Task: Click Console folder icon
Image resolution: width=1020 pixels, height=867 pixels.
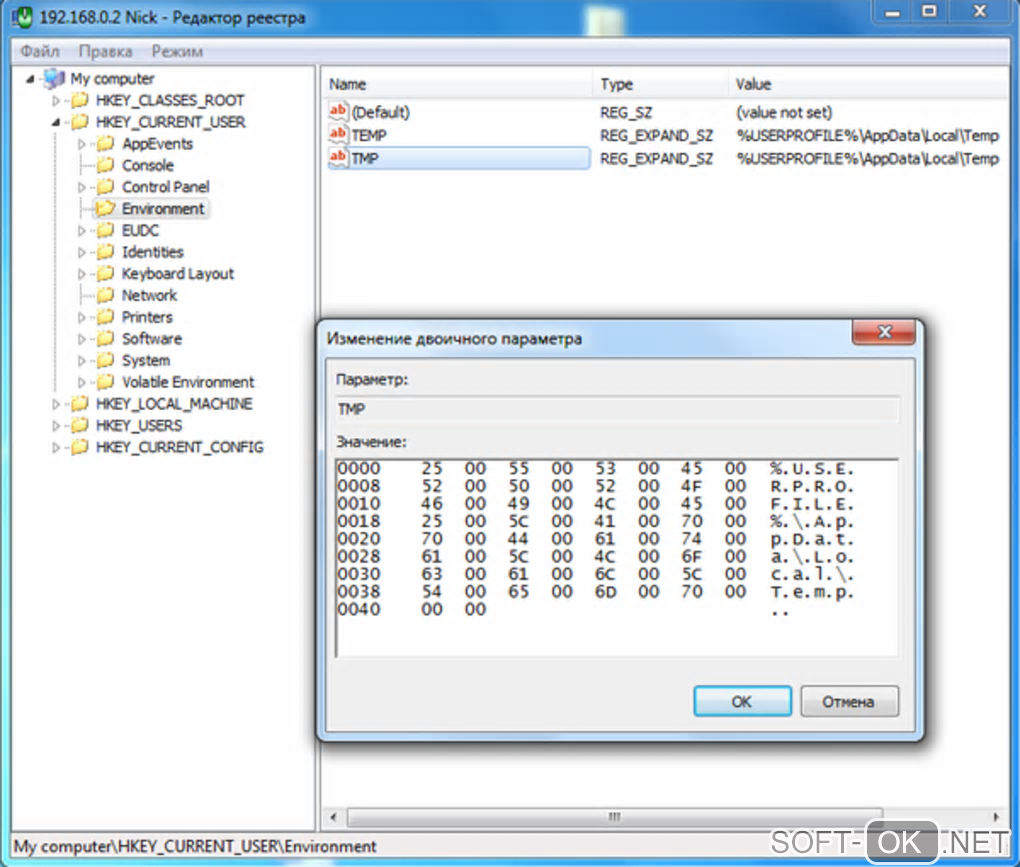Action: (105, 165)
